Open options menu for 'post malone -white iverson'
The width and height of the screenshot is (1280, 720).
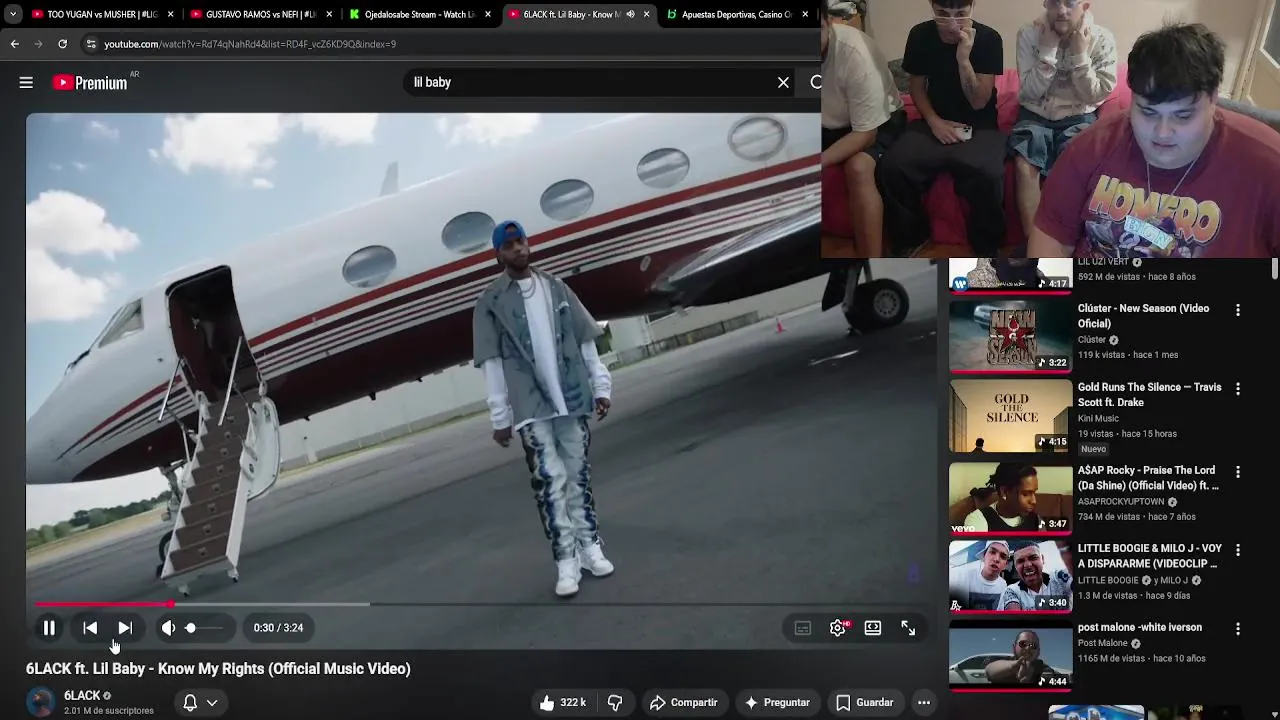click(x=1238, y=629)
